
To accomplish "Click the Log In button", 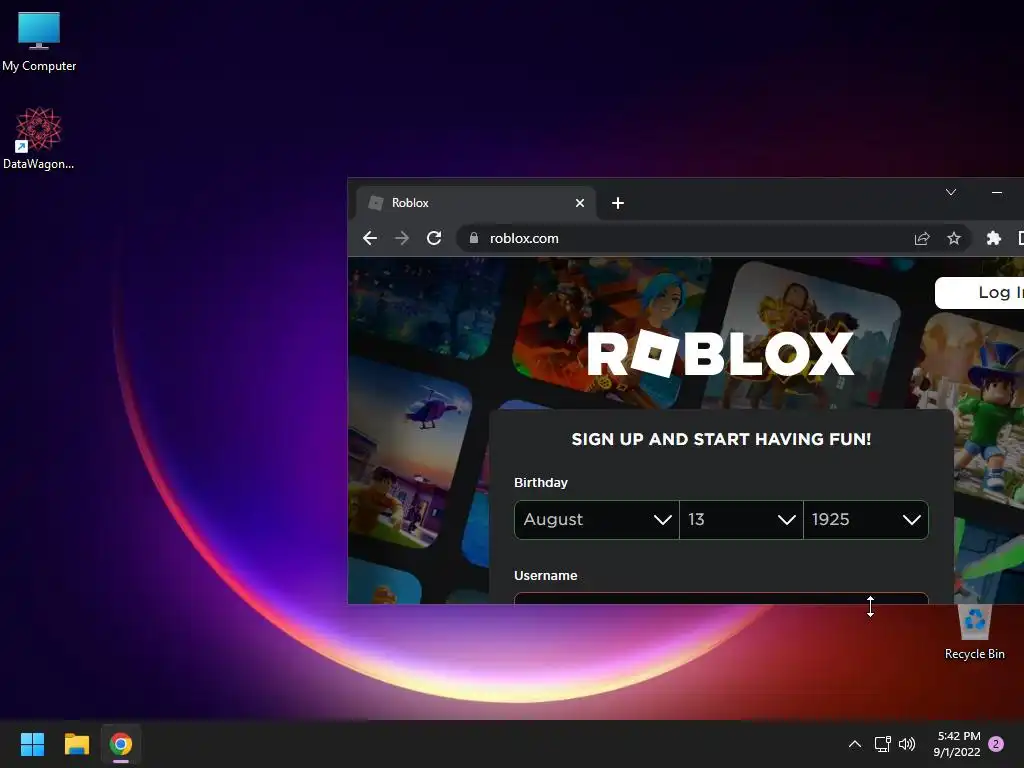I will 980,293.
